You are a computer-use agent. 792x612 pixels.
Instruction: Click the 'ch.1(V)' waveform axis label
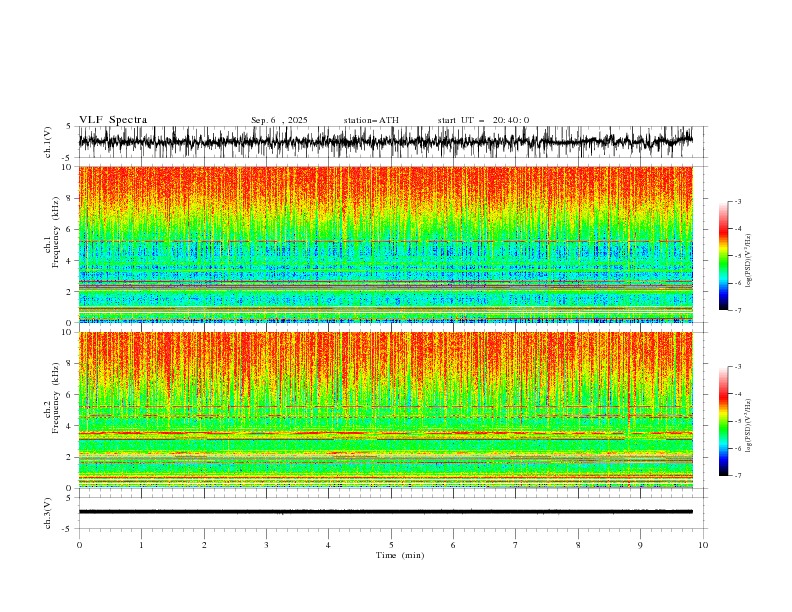(x=48, y=142)
